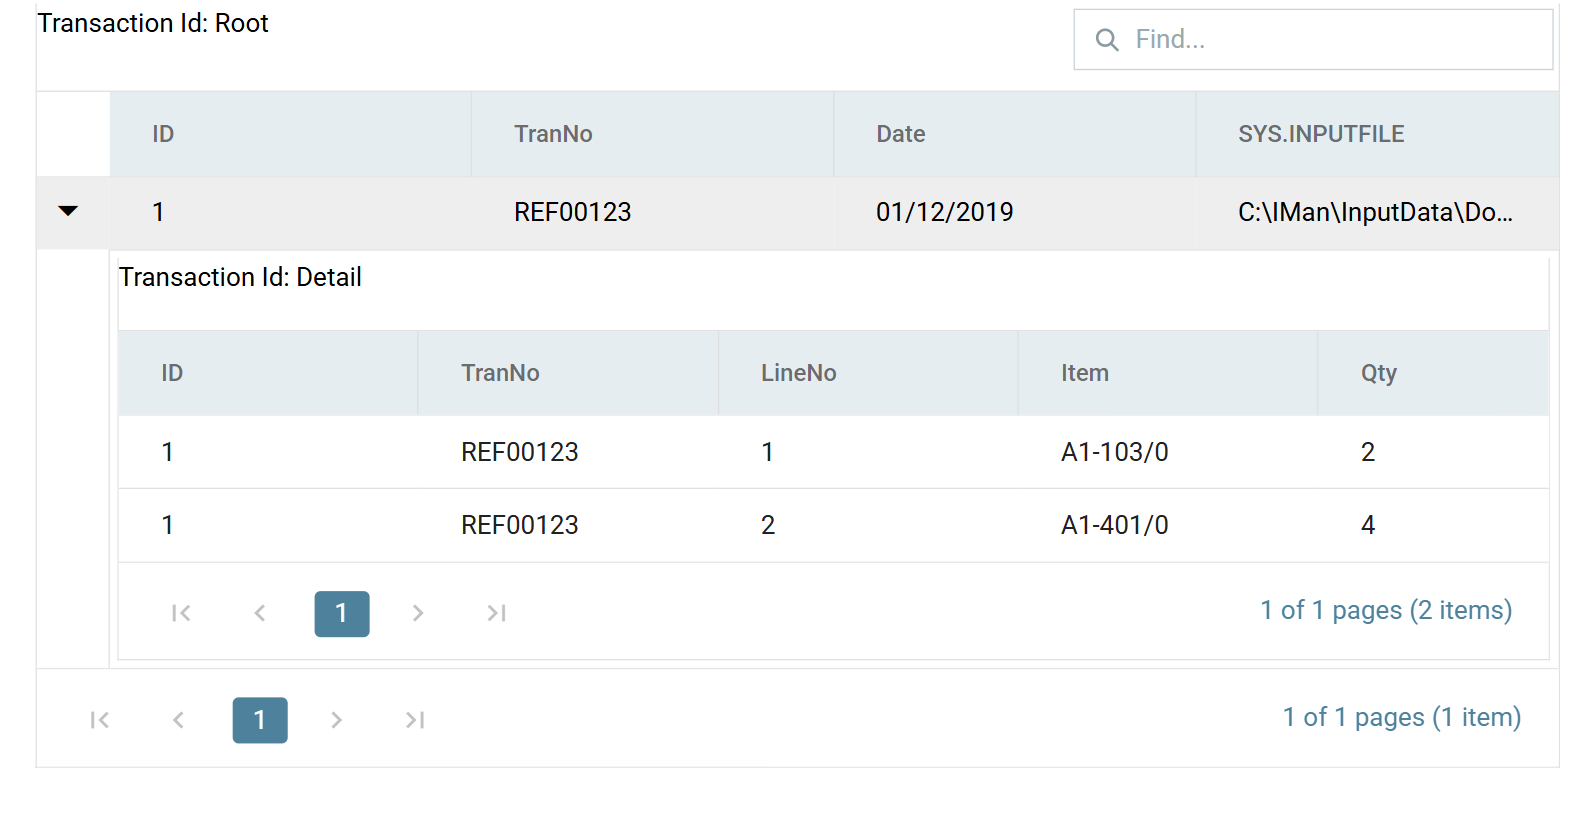
Task: Select detail row with item A1-103/0
Action: 833,452
